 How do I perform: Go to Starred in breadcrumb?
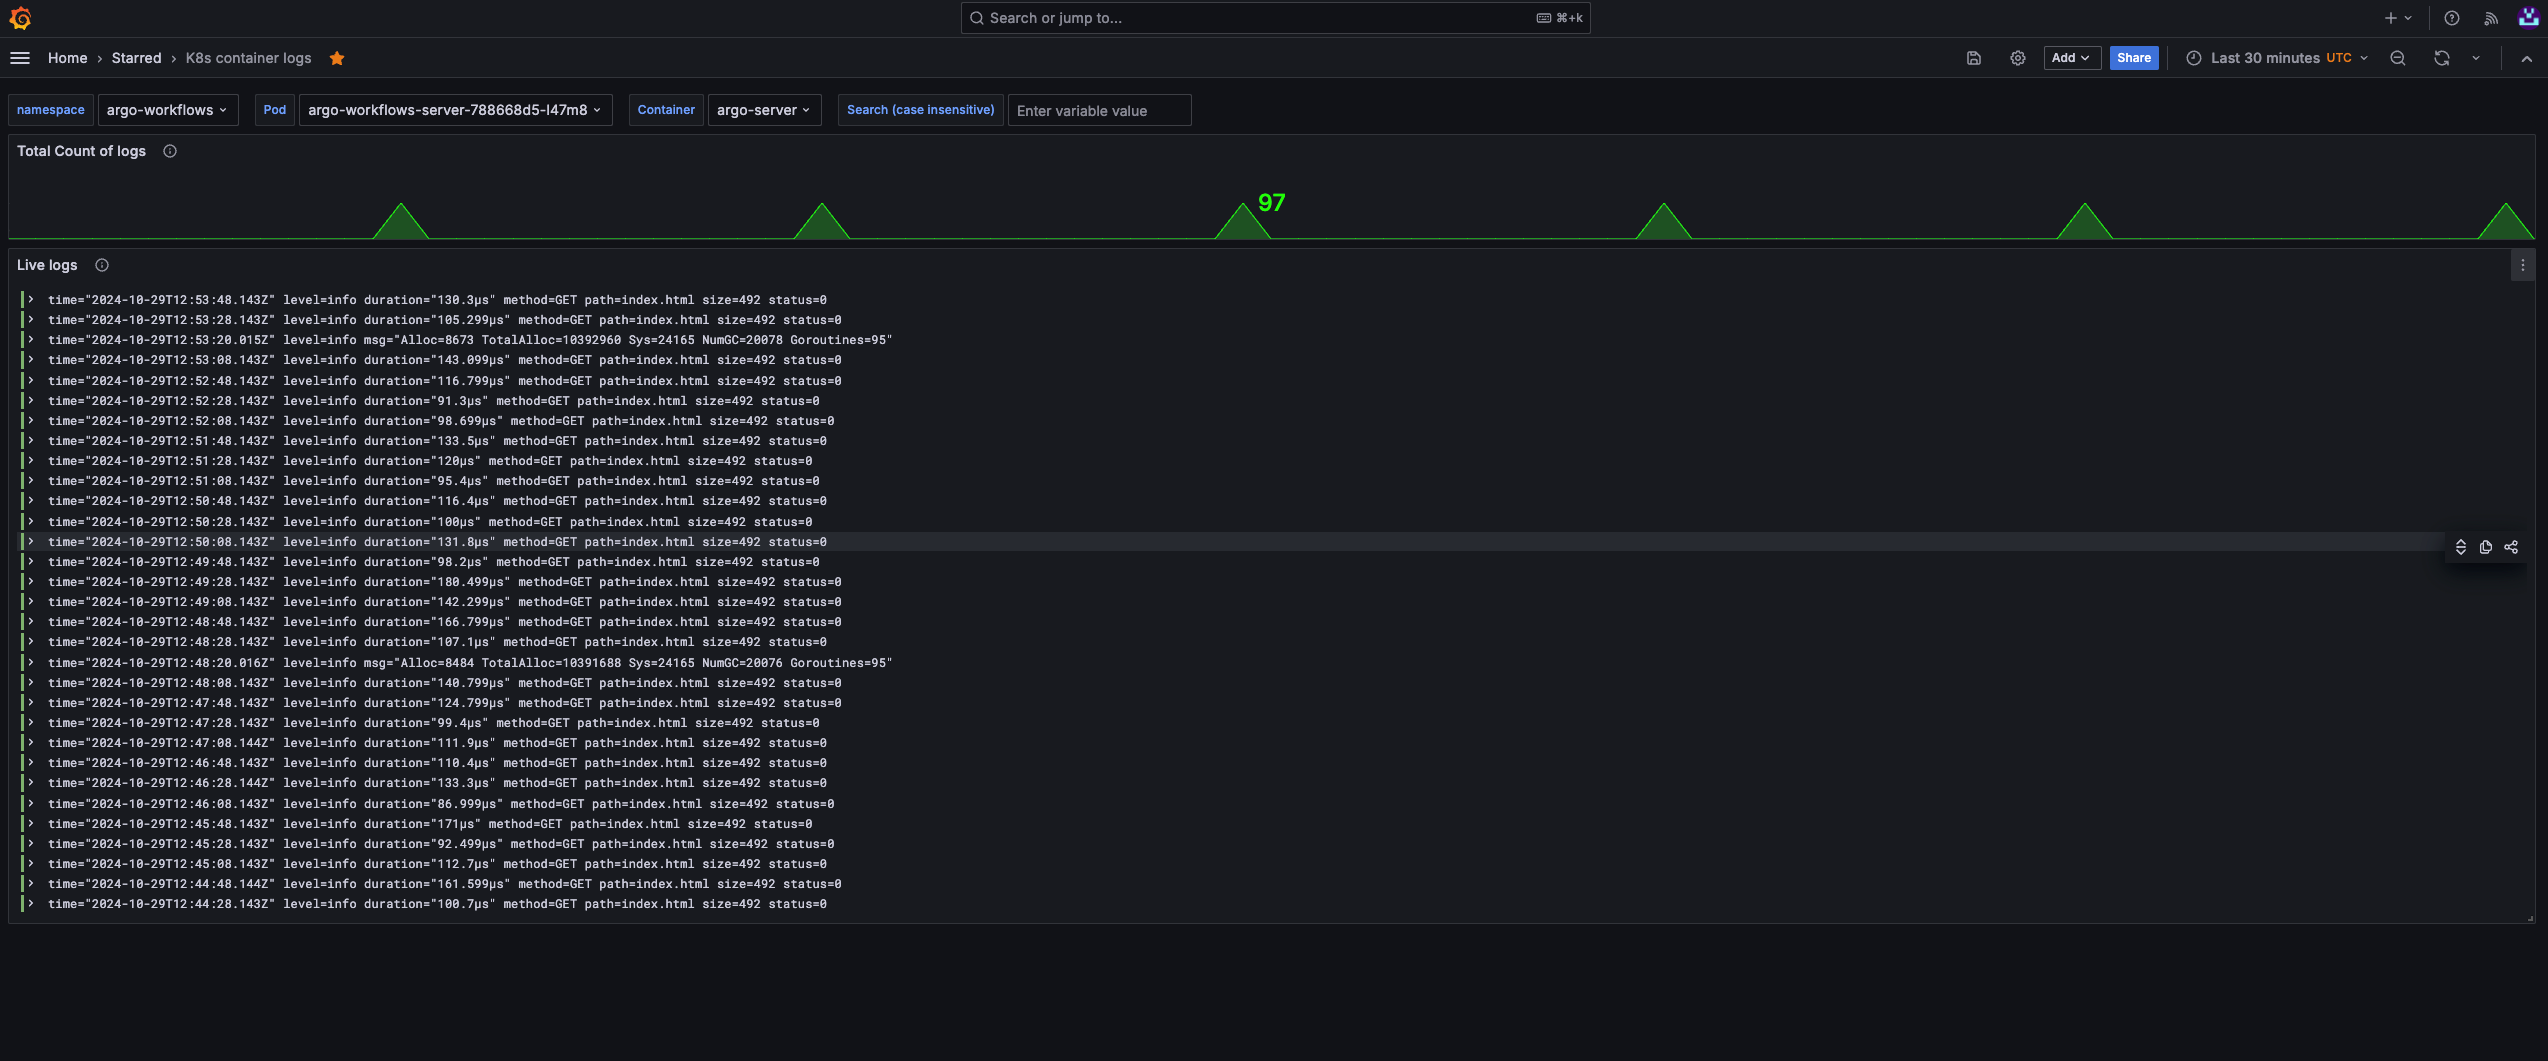tap(136, 58)
